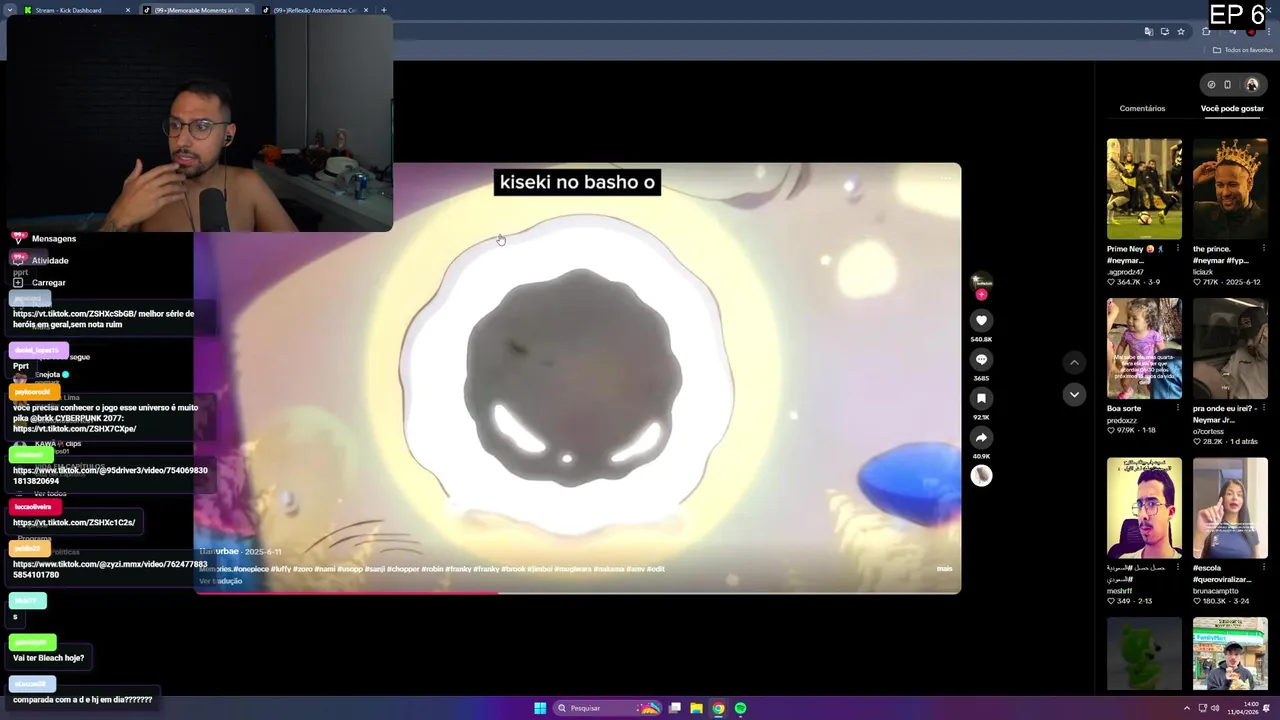Open Task View from taskbar

click(675, 708)
